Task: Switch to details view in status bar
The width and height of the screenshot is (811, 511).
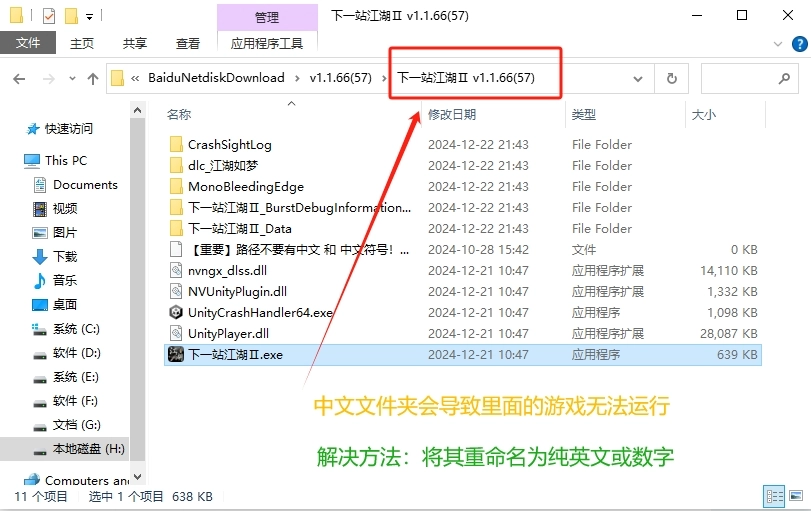Action: pos(773,496)
